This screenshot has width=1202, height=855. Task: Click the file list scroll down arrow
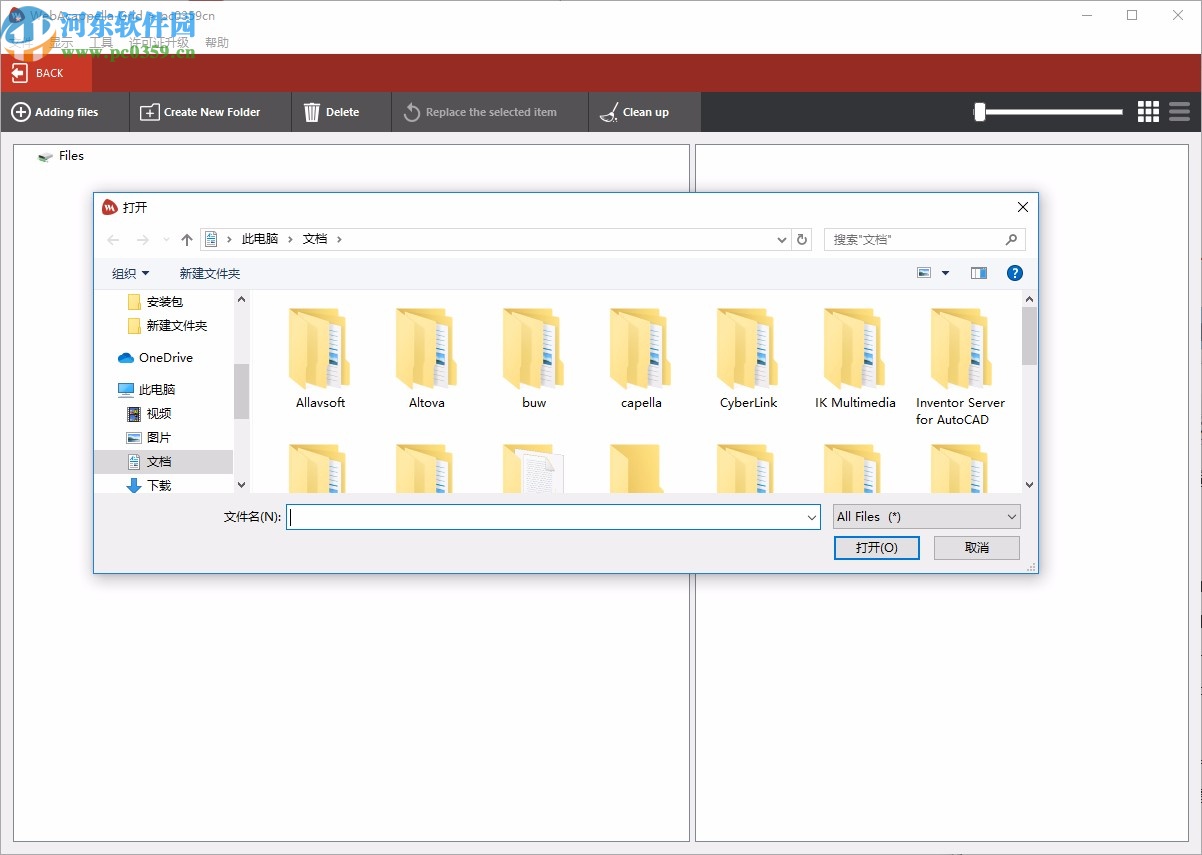(x=1030, y=485)
